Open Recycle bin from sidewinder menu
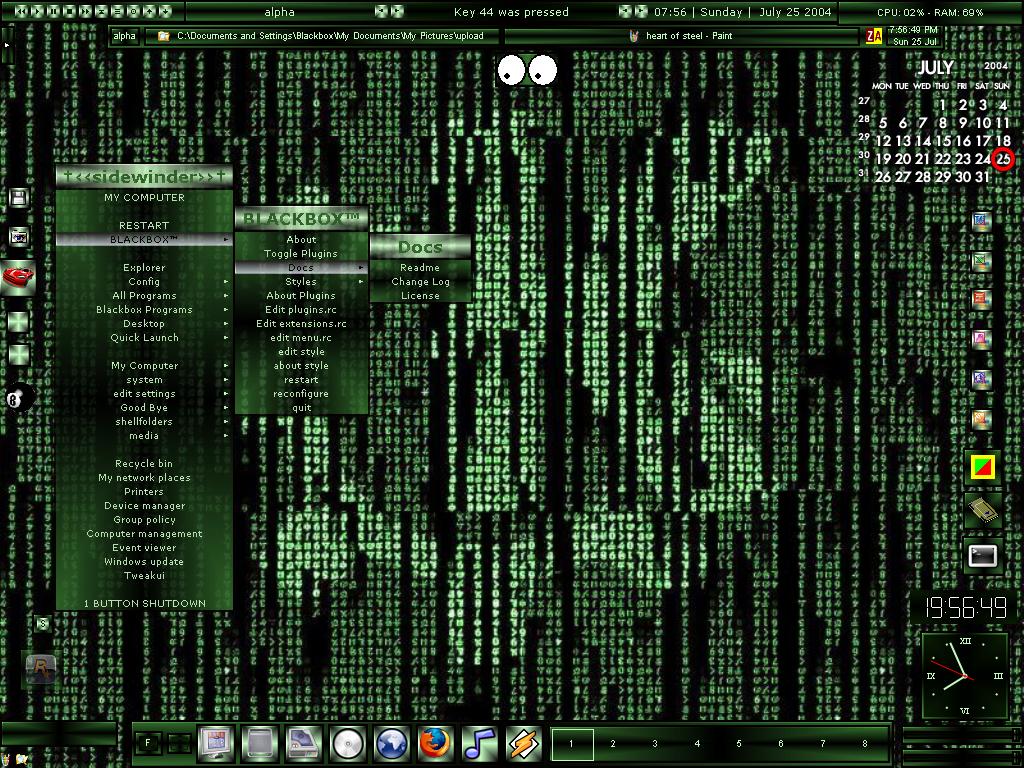The width and height of the screenshot is (1024, 768). [x=144, y=464]
